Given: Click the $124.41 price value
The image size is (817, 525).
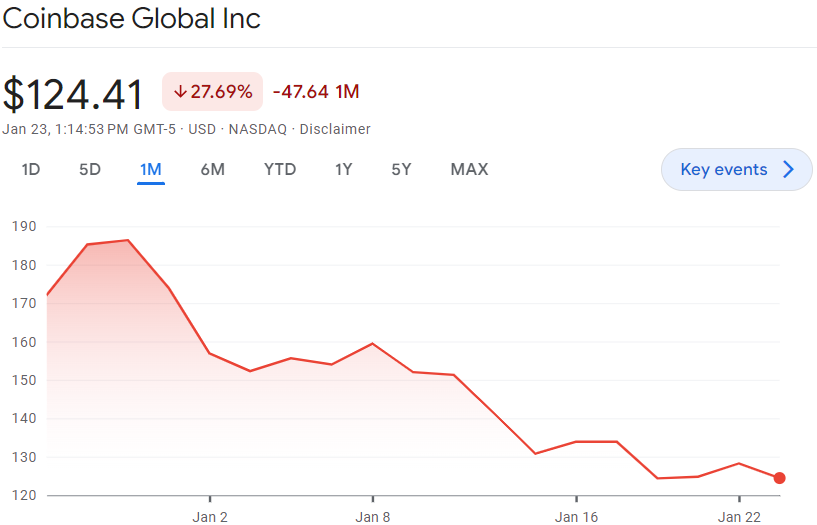Looking at the screenshot, I should pyautogui.click(x=74, y=94).
